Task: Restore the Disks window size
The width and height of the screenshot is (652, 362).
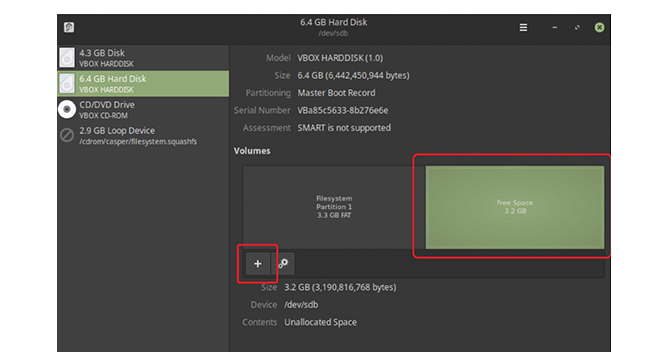Action: click(577, 27)
